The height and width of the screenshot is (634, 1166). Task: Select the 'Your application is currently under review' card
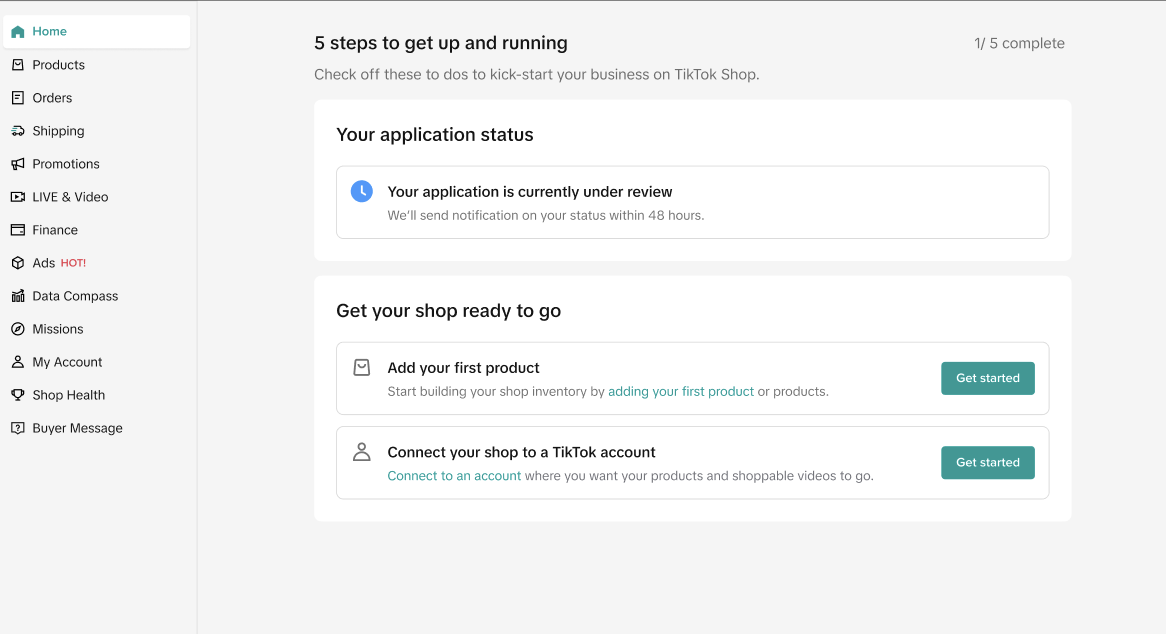click(x=692, y=202)
